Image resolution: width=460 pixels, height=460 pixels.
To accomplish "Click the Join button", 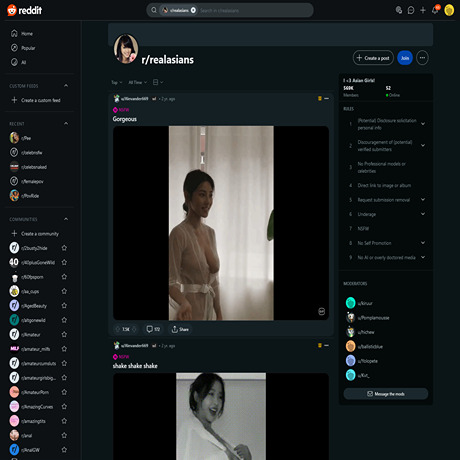I will click(x=405, y=58).
